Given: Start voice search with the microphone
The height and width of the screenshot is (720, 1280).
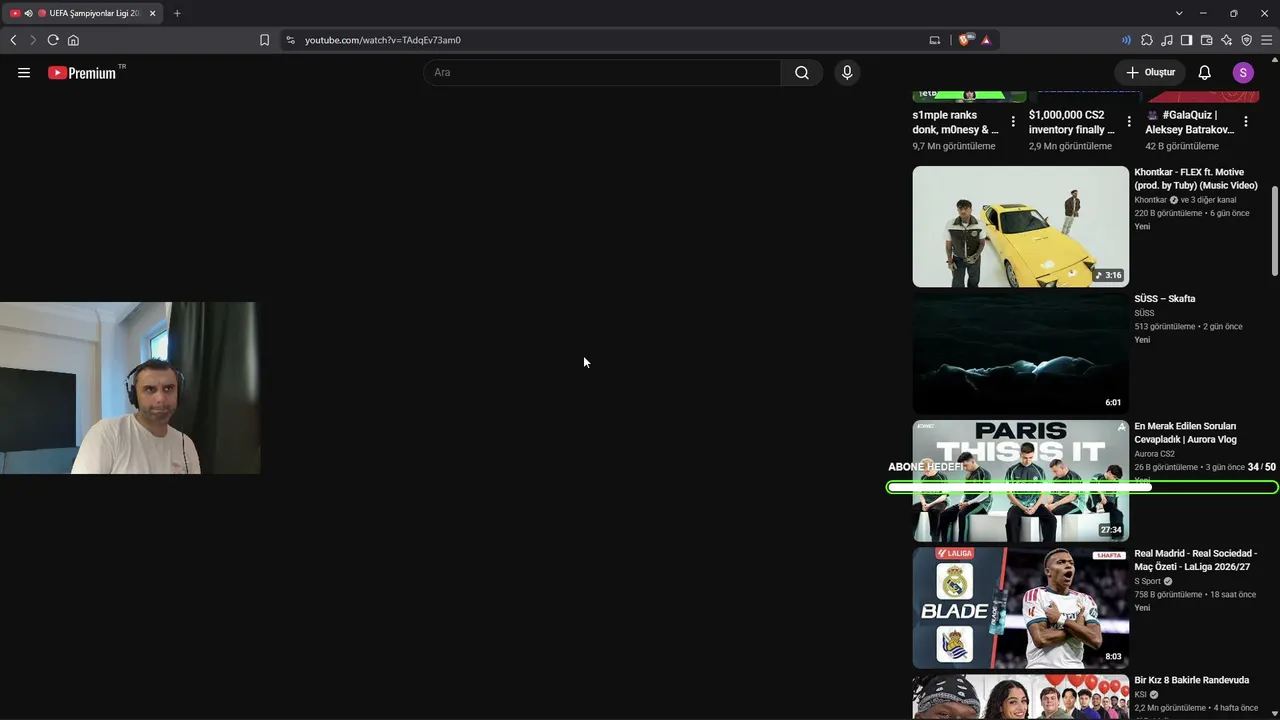Looking at the screenshot, I should point(847,73).
